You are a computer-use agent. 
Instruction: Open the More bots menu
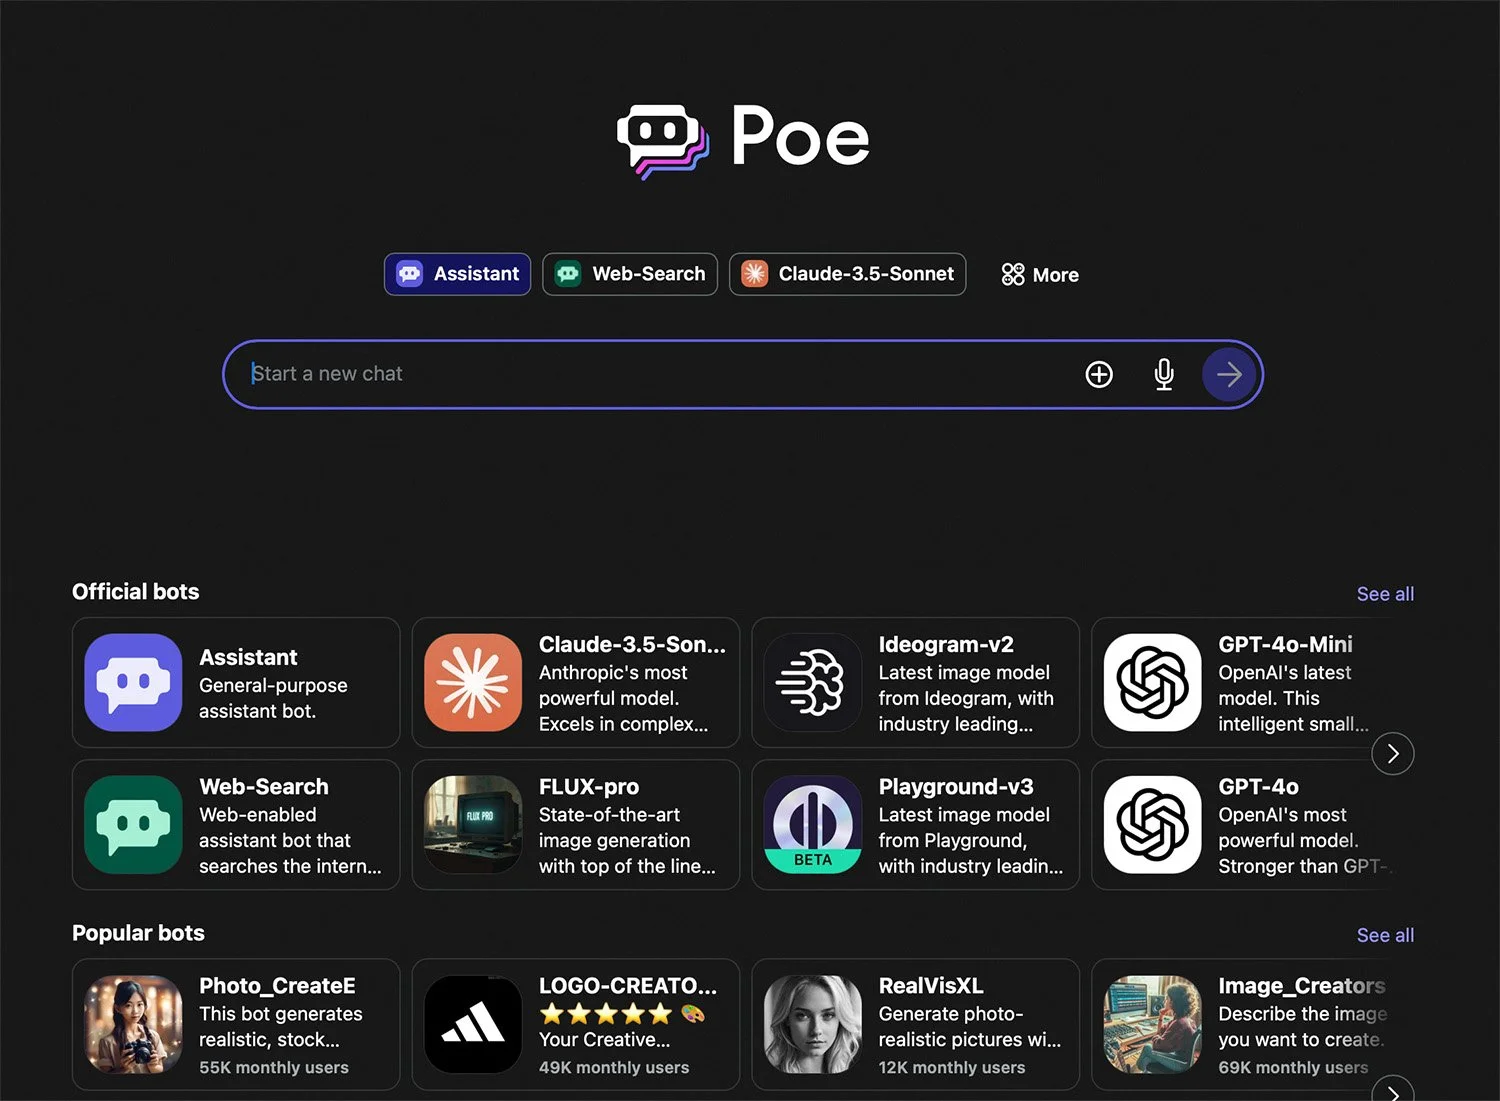(x=1040, y=274)
